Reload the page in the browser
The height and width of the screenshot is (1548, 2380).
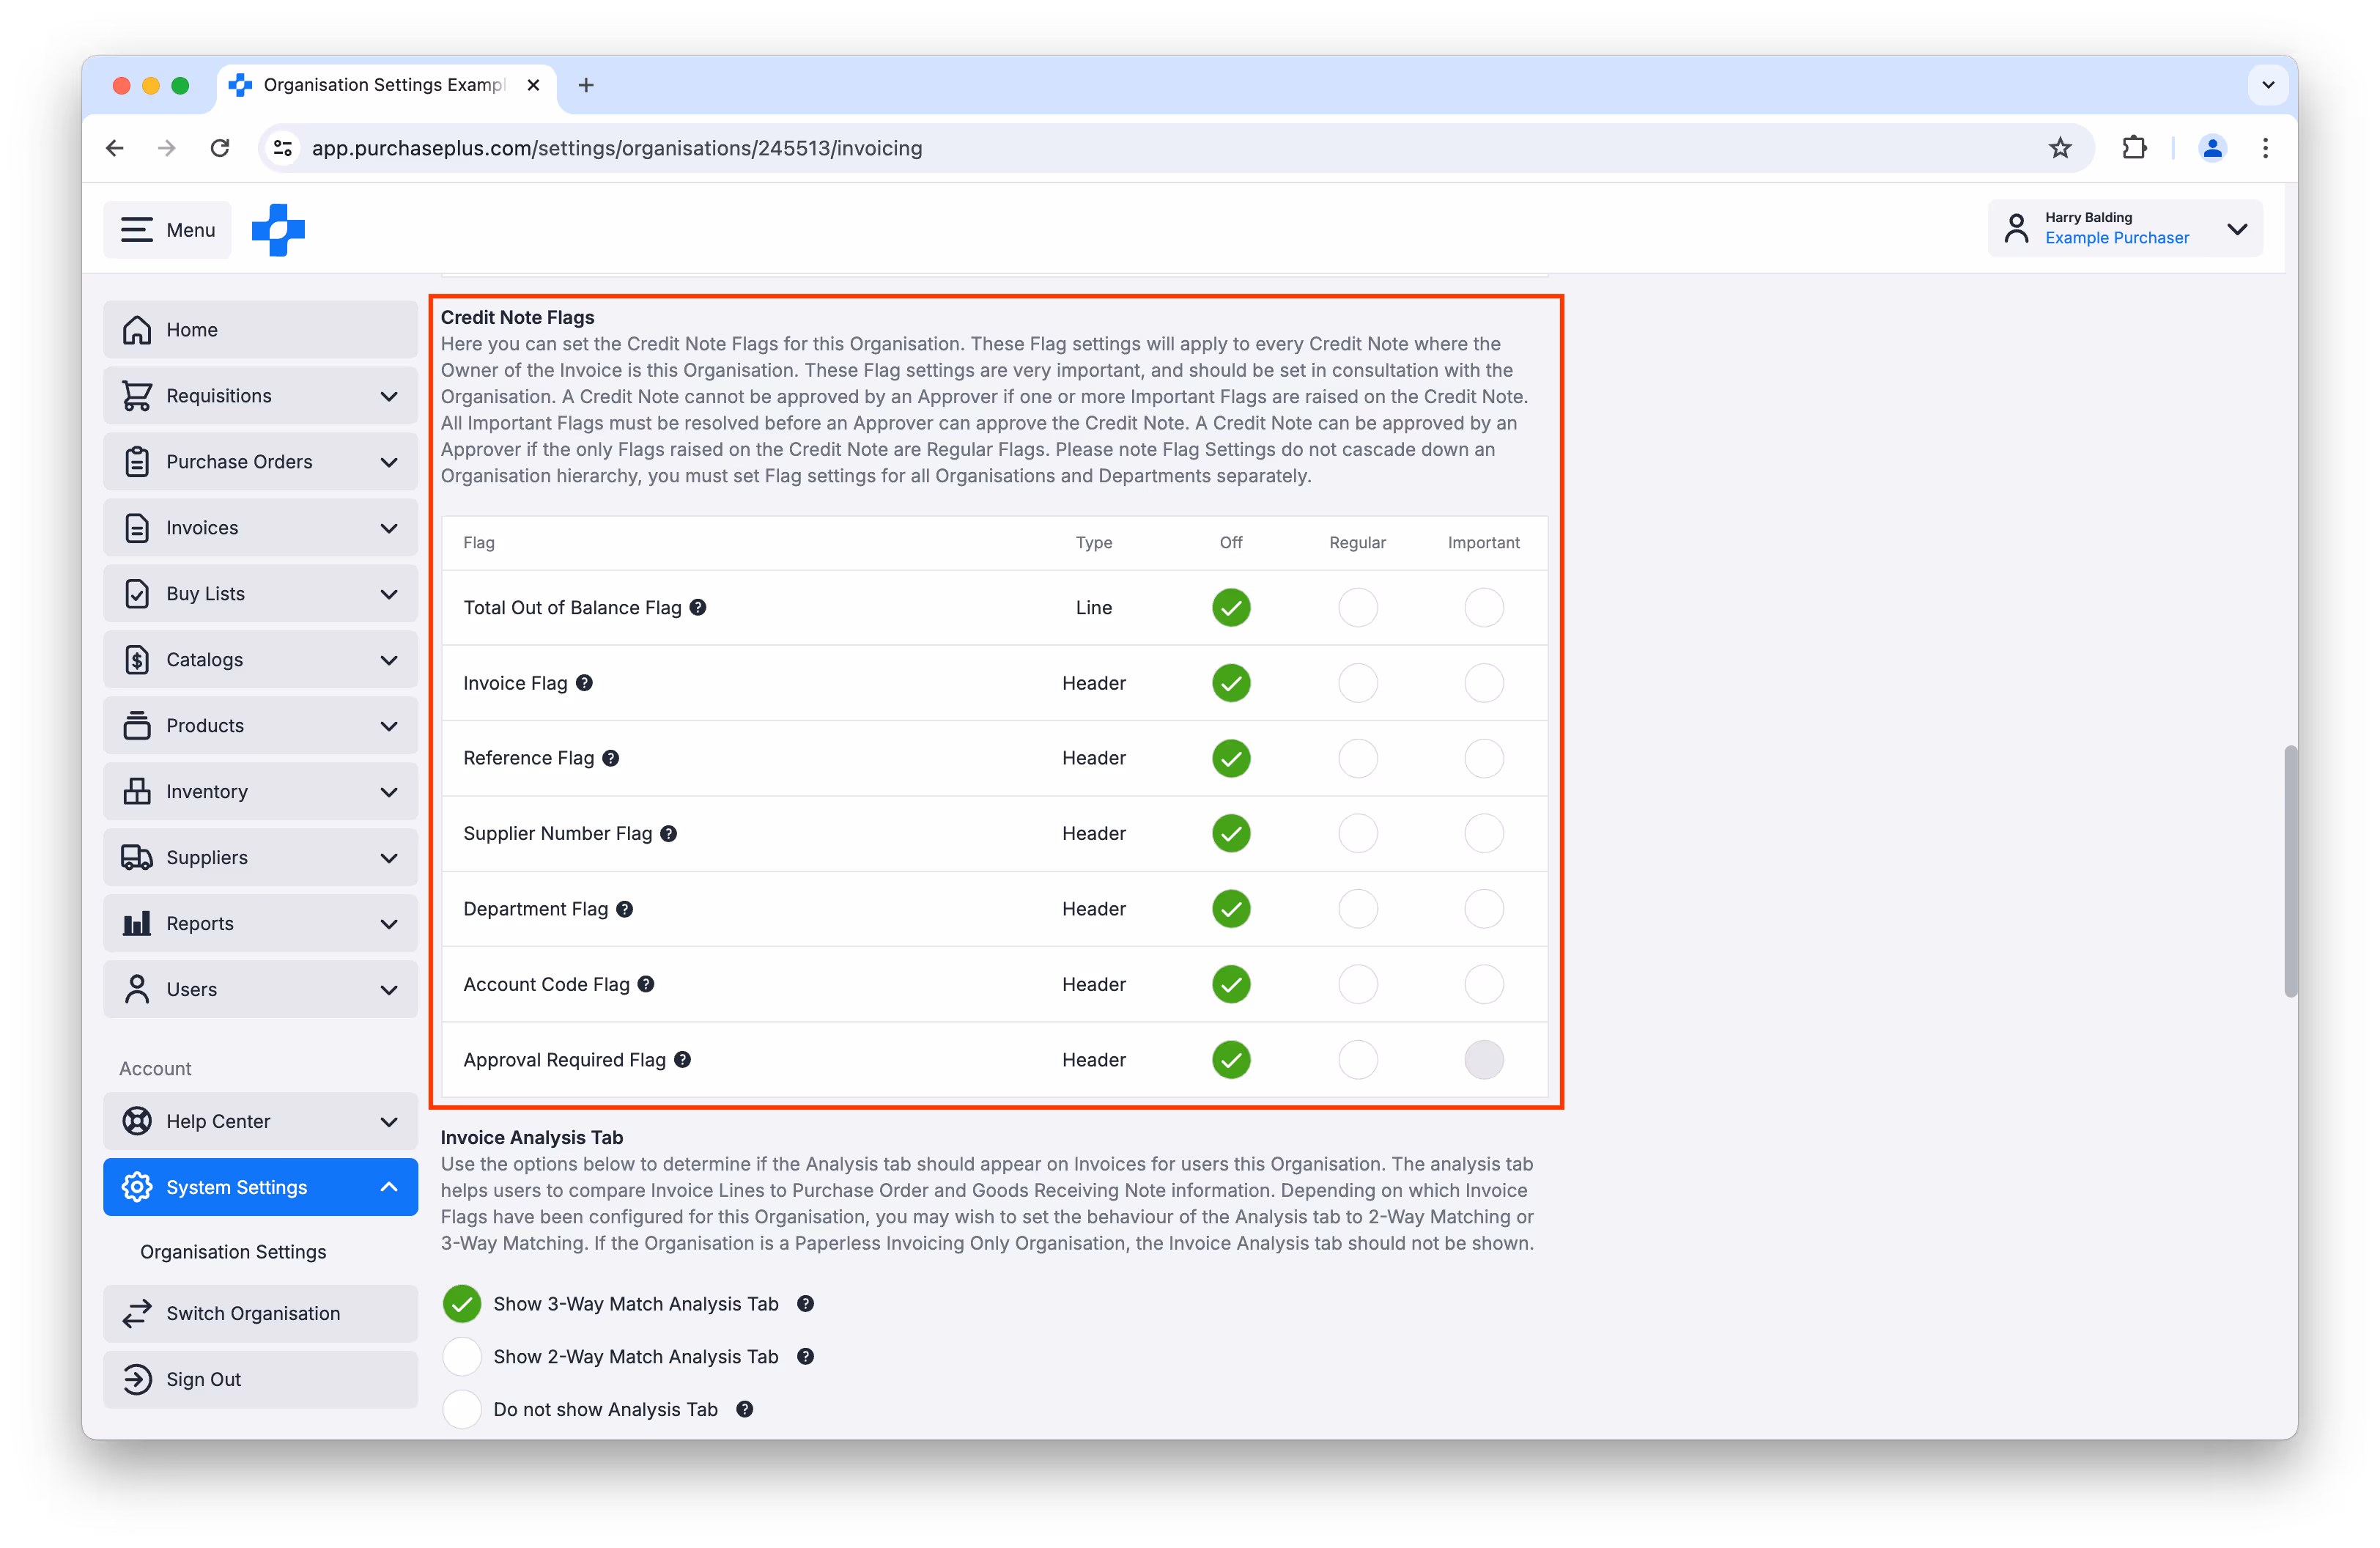220,148
